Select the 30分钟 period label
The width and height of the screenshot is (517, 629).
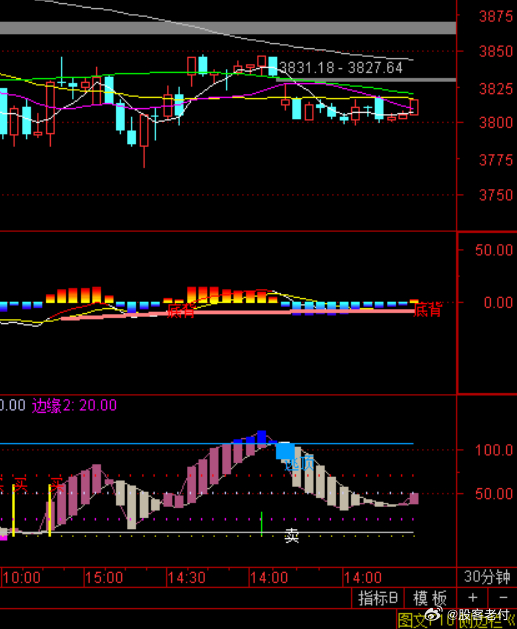pos(487,577)
